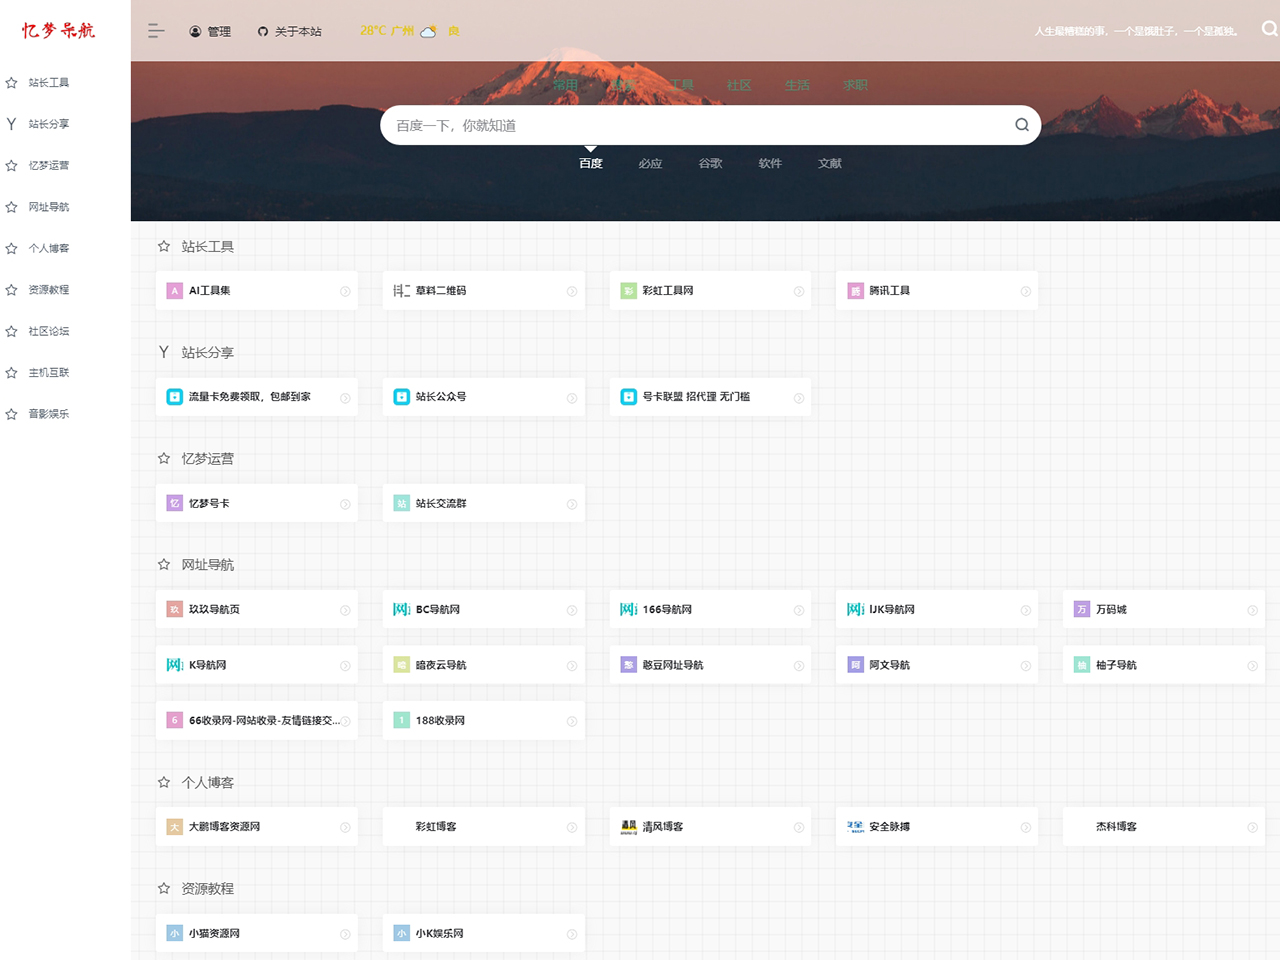The height and width of the screenshot is (960, 1280).
Task: Open the 关于本站 header menu
Action: [289, 32]
